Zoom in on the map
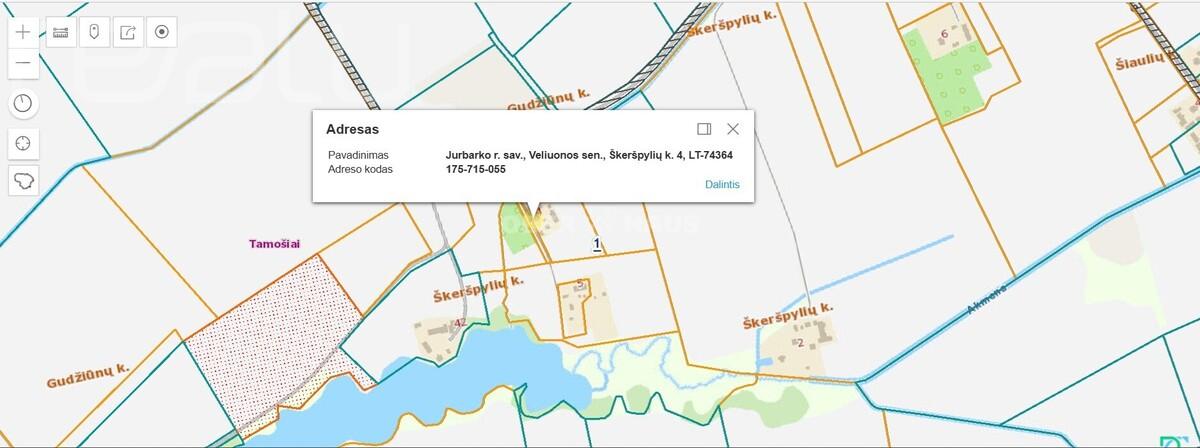 [x=23, y=32]
